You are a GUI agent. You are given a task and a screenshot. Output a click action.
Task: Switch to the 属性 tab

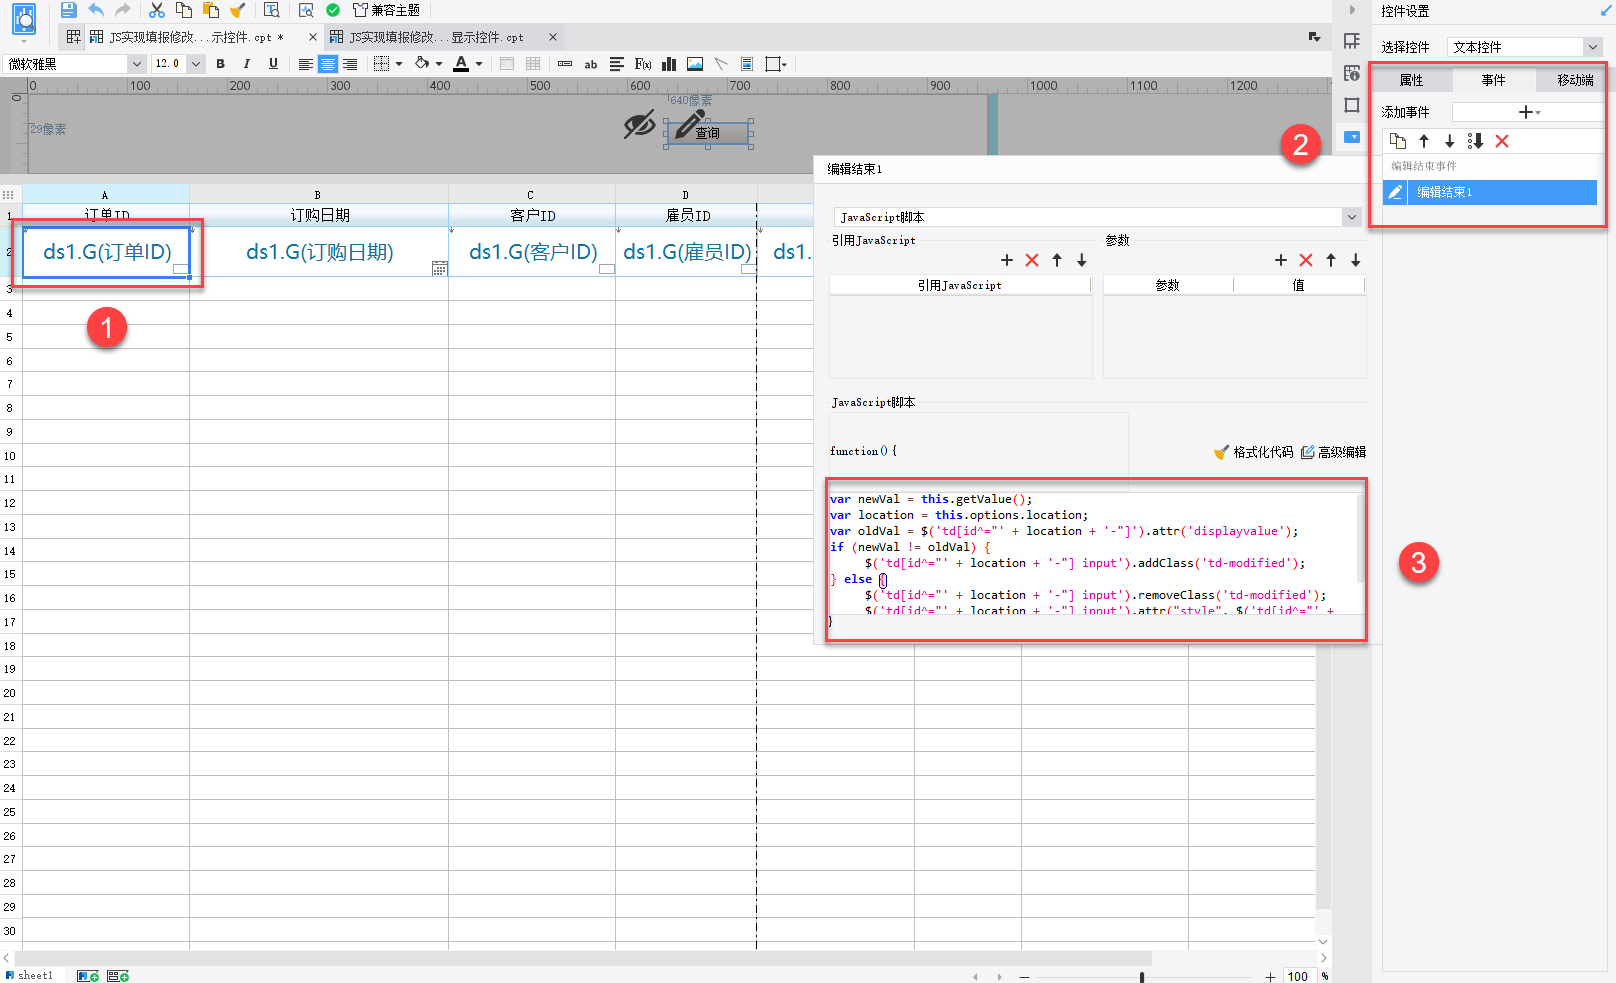tap(1411, 80)
